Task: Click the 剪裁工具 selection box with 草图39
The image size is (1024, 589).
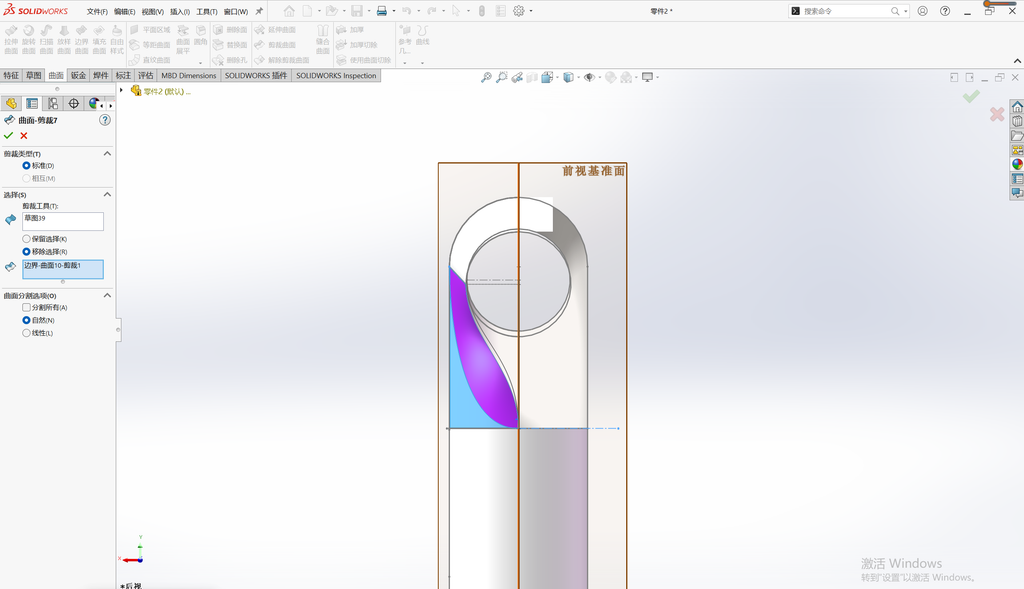Action: tap(63, 221)
